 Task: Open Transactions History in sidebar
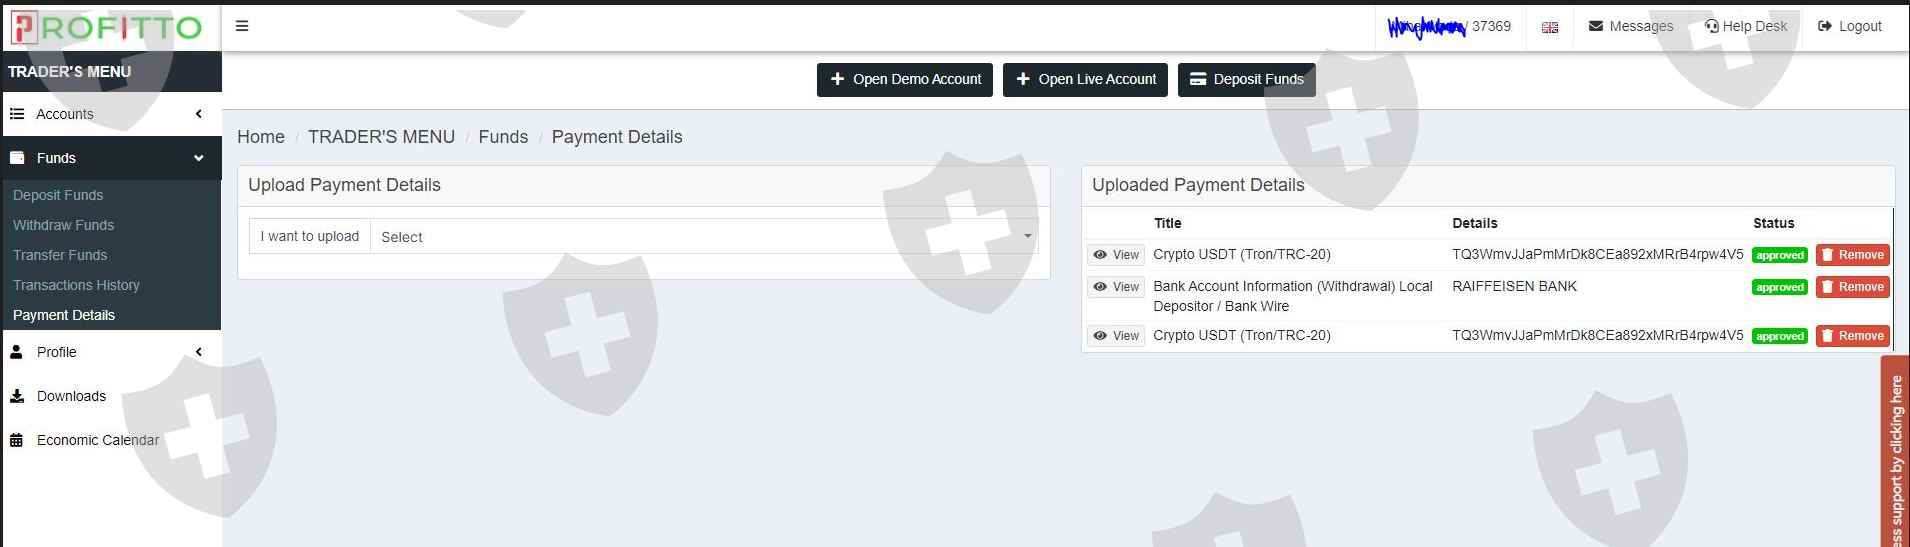pyautogui.click(x=76, y=285)
